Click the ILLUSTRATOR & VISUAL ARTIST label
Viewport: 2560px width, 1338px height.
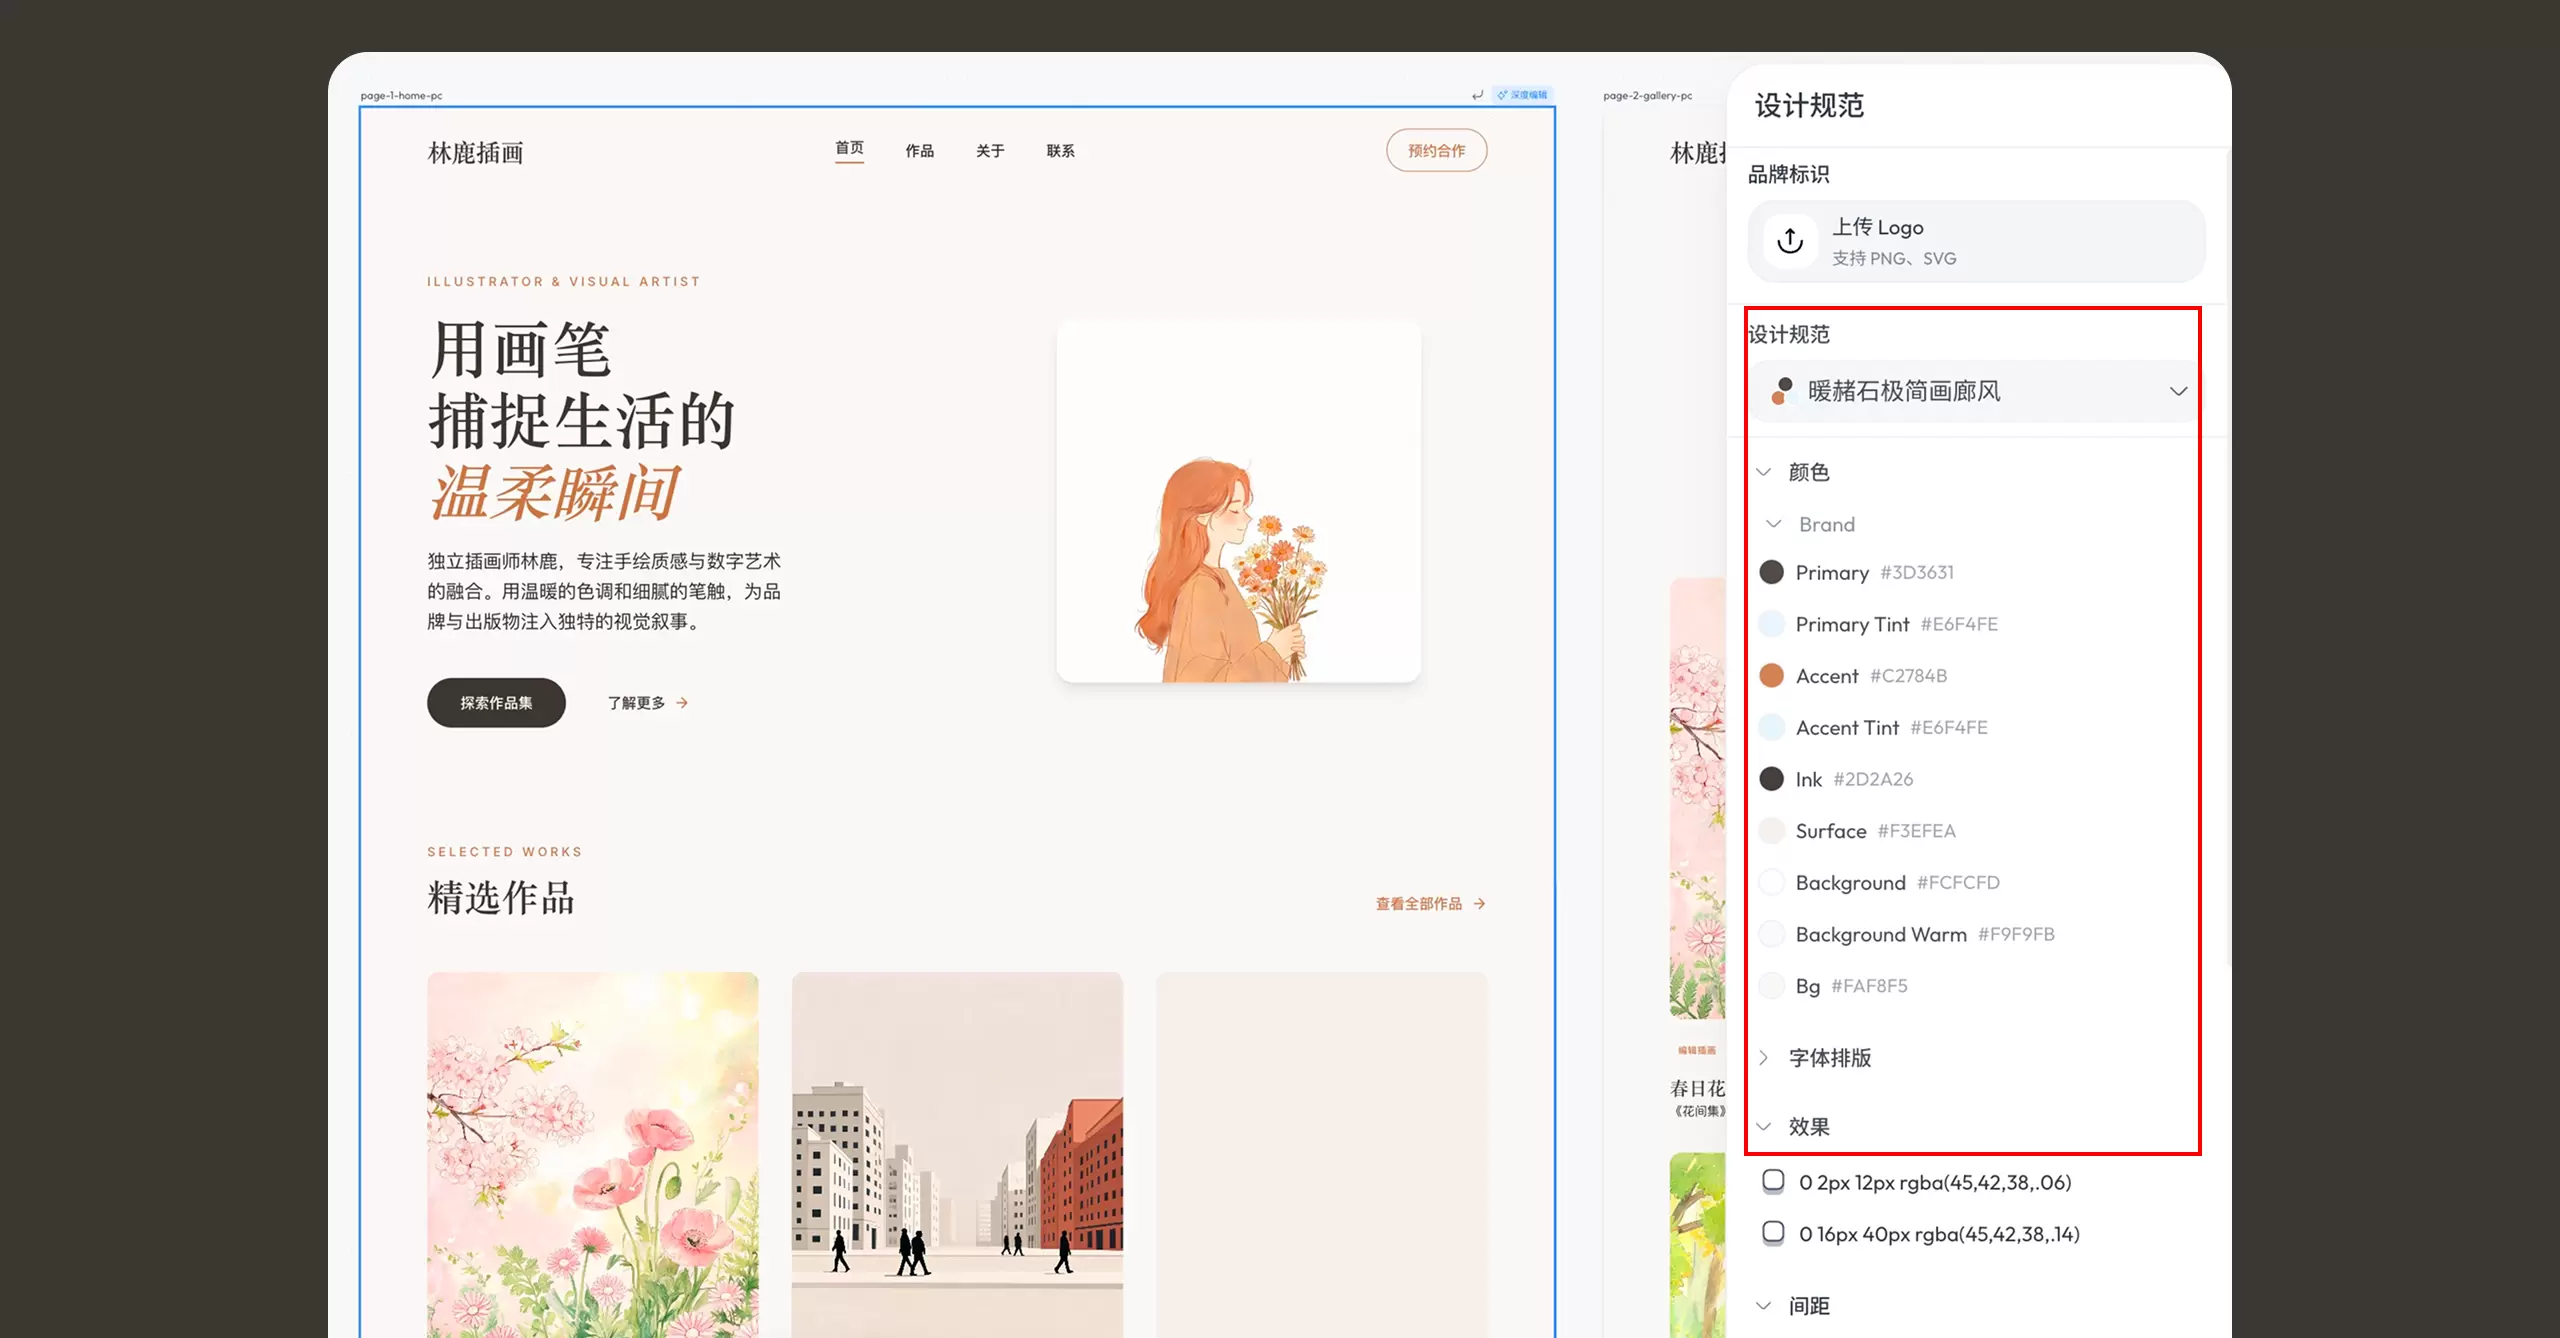click(564, 282)
